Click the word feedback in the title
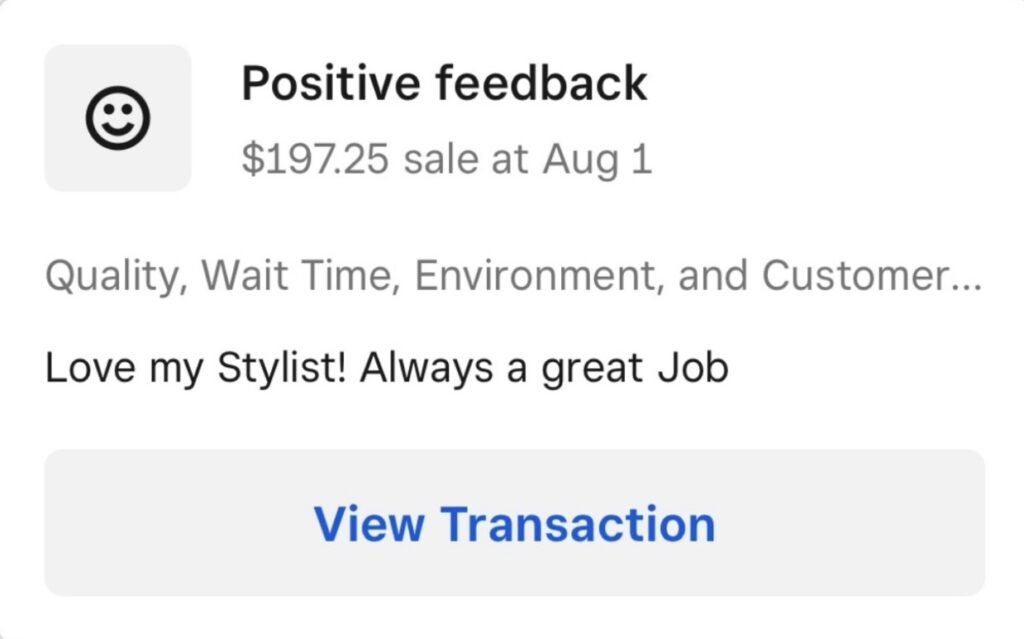The width and height of the screenshot is (1024, 639). [x=543, y=83]
